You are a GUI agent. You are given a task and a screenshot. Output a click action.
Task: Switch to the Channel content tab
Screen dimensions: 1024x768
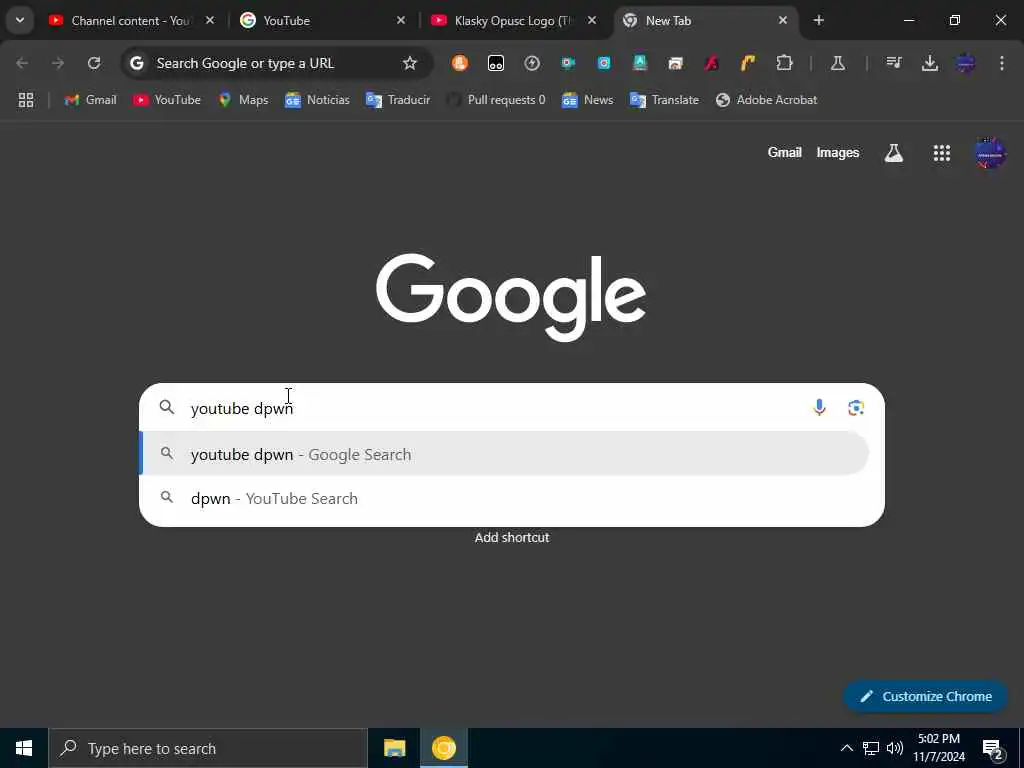tap(130, 20)
